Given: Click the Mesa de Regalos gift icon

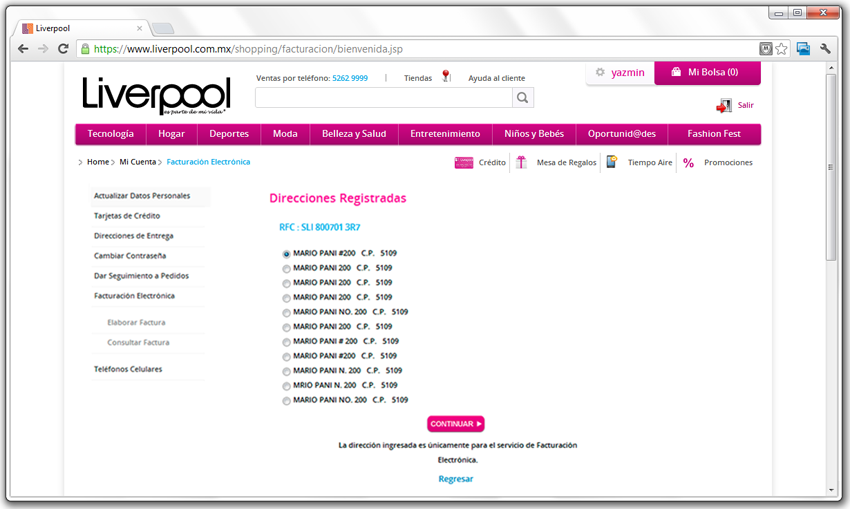Looking at the screenshot, I should coord(521,162).
